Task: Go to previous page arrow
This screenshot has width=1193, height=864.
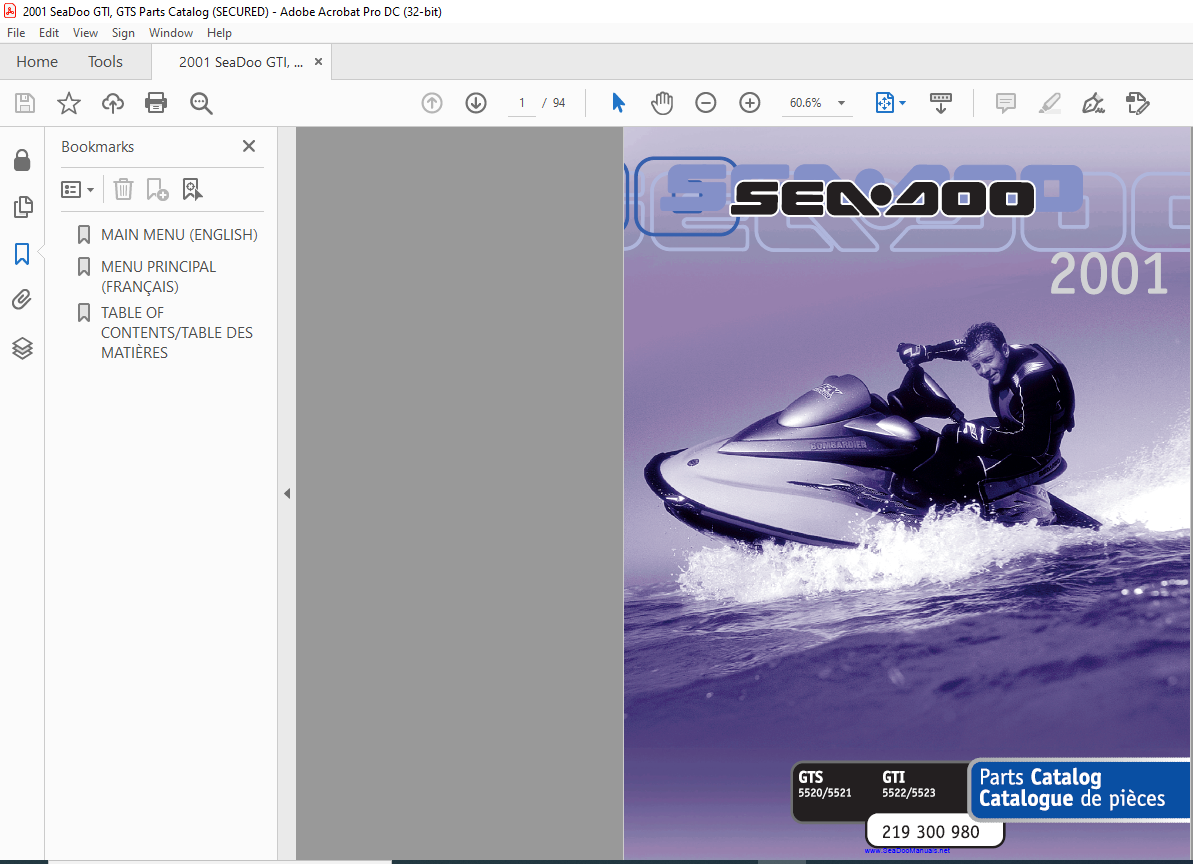Action: (x=432, y=103)
